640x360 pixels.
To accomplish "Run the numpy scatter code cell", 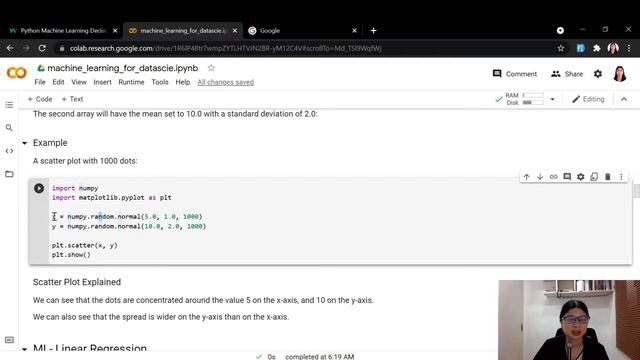I will click(x=39, y=188).
